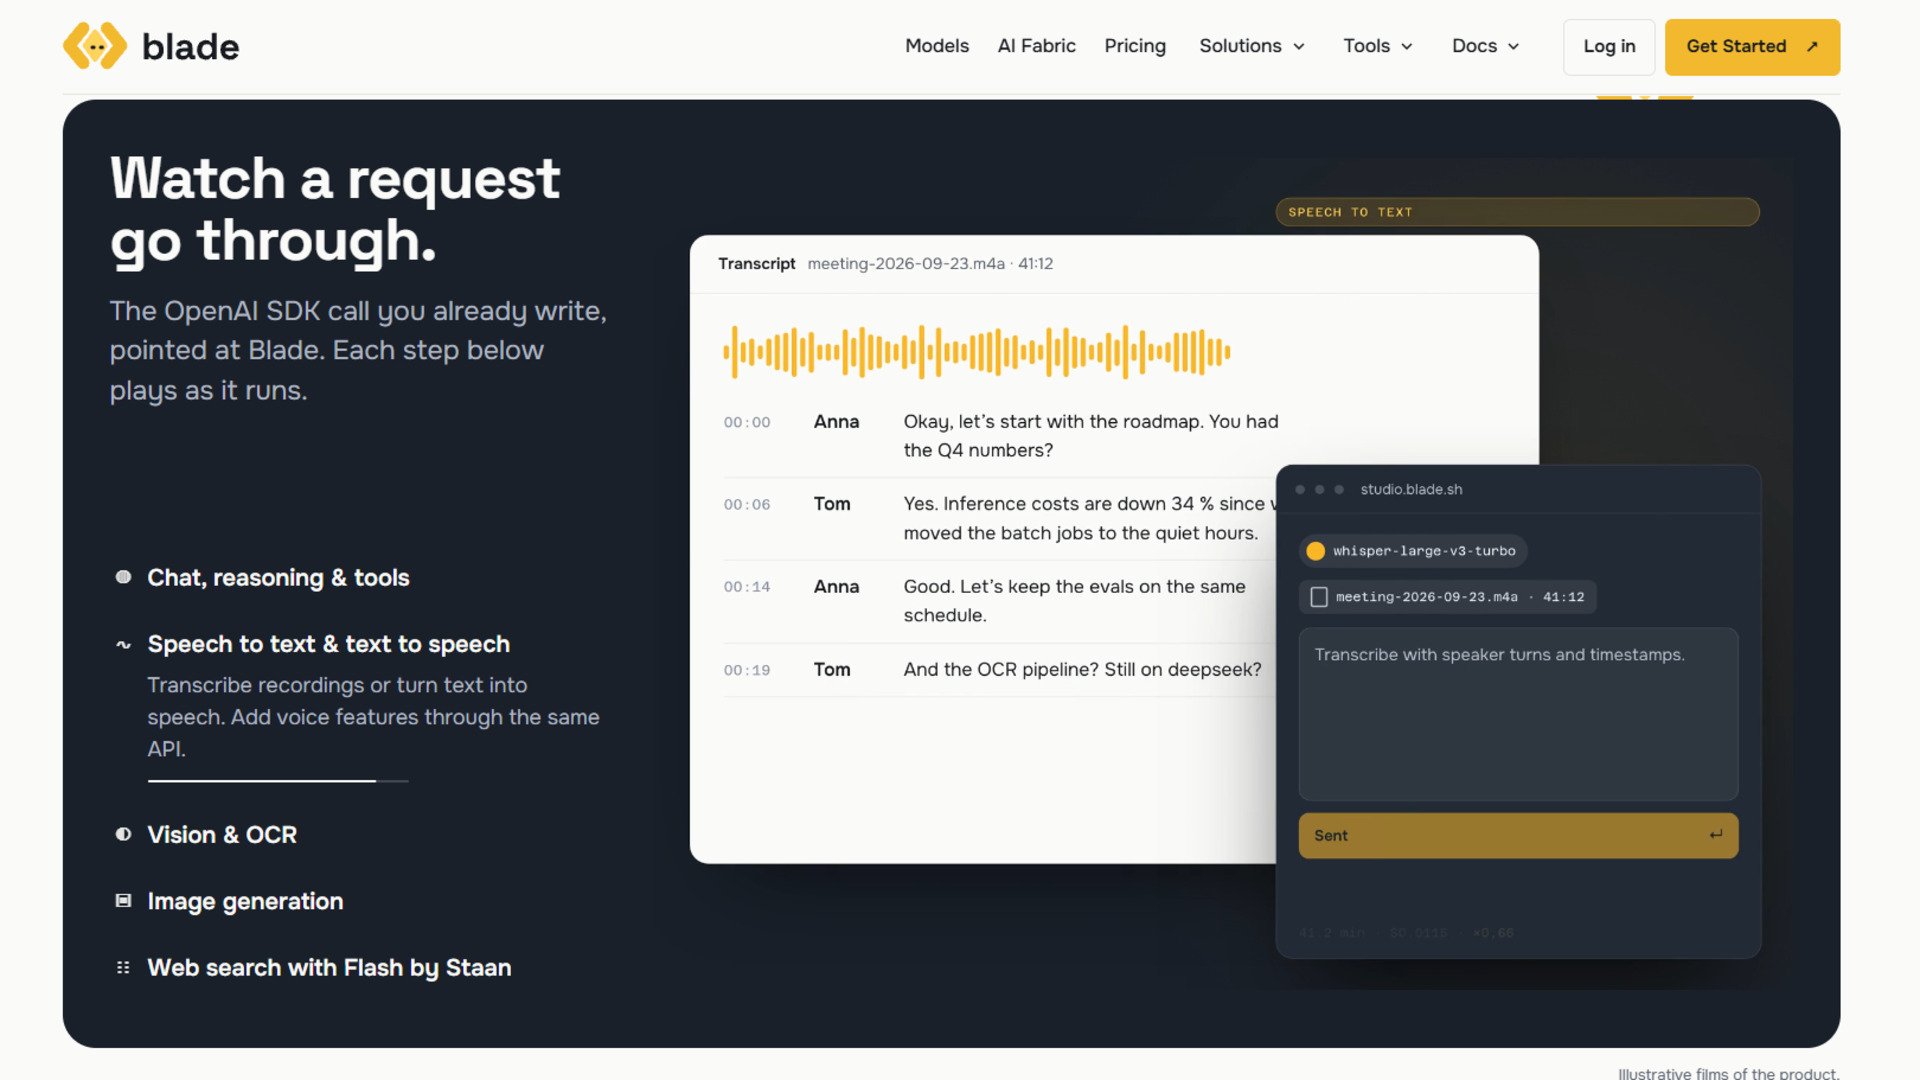Viewport: 1920px width, 1080px height.
Task: Click 'Okay, let's start with the roadmap' line
Action: coord(1091,436)
